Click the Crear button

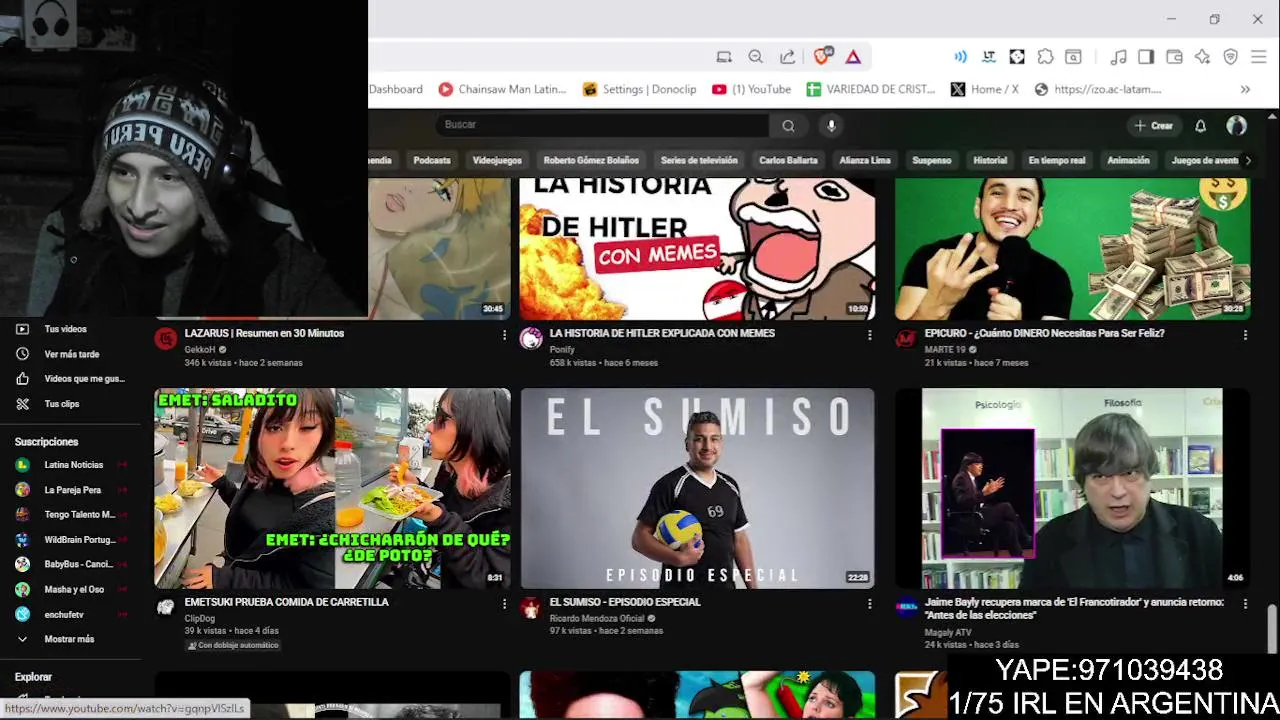[x=1153, y=125]
